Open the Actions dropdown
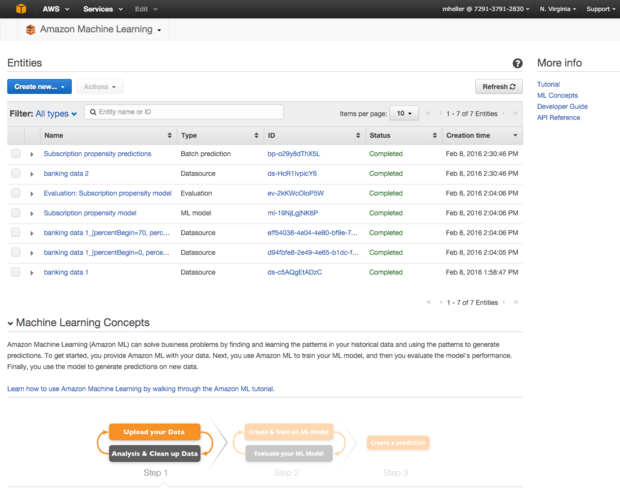Viewport: 620px width, 488px height. (x=100, y=87)
